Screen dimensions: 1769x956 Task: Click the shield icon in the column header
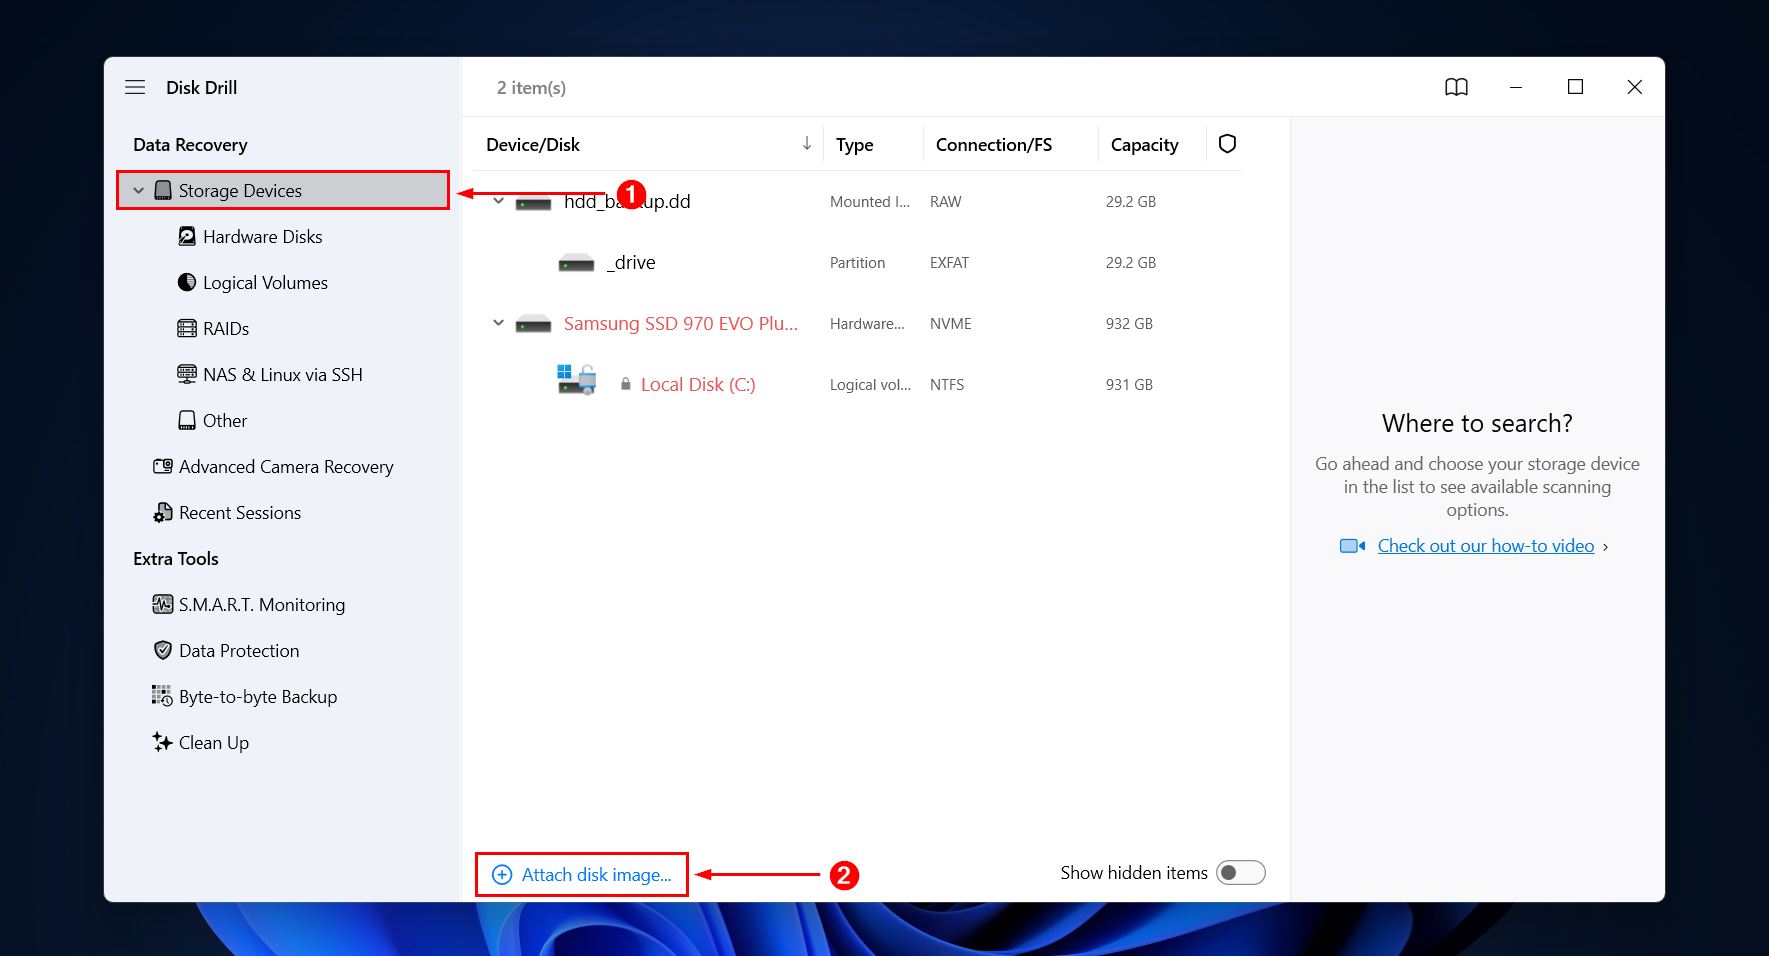pos(1227,144)
